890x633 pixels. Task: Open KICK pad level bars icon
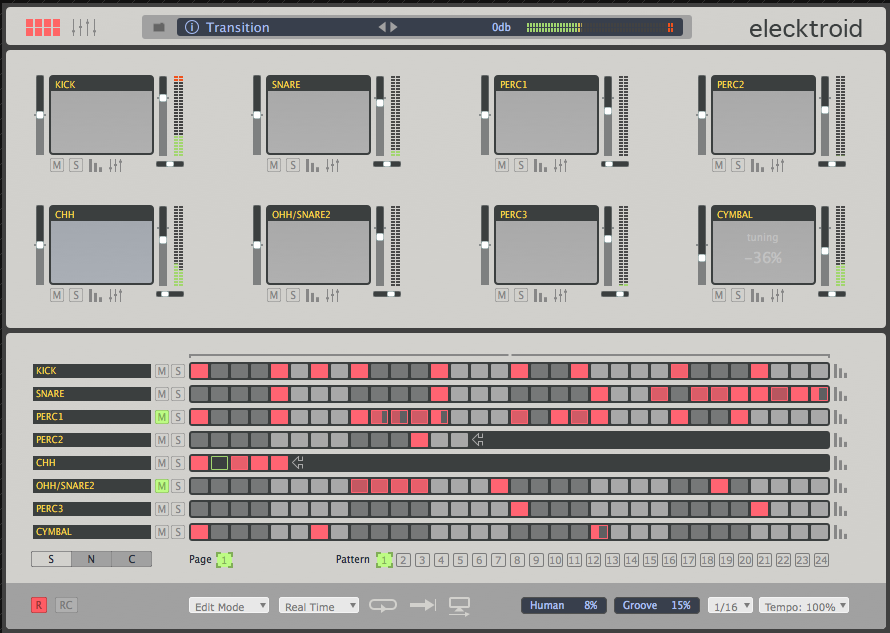[95, 165]
